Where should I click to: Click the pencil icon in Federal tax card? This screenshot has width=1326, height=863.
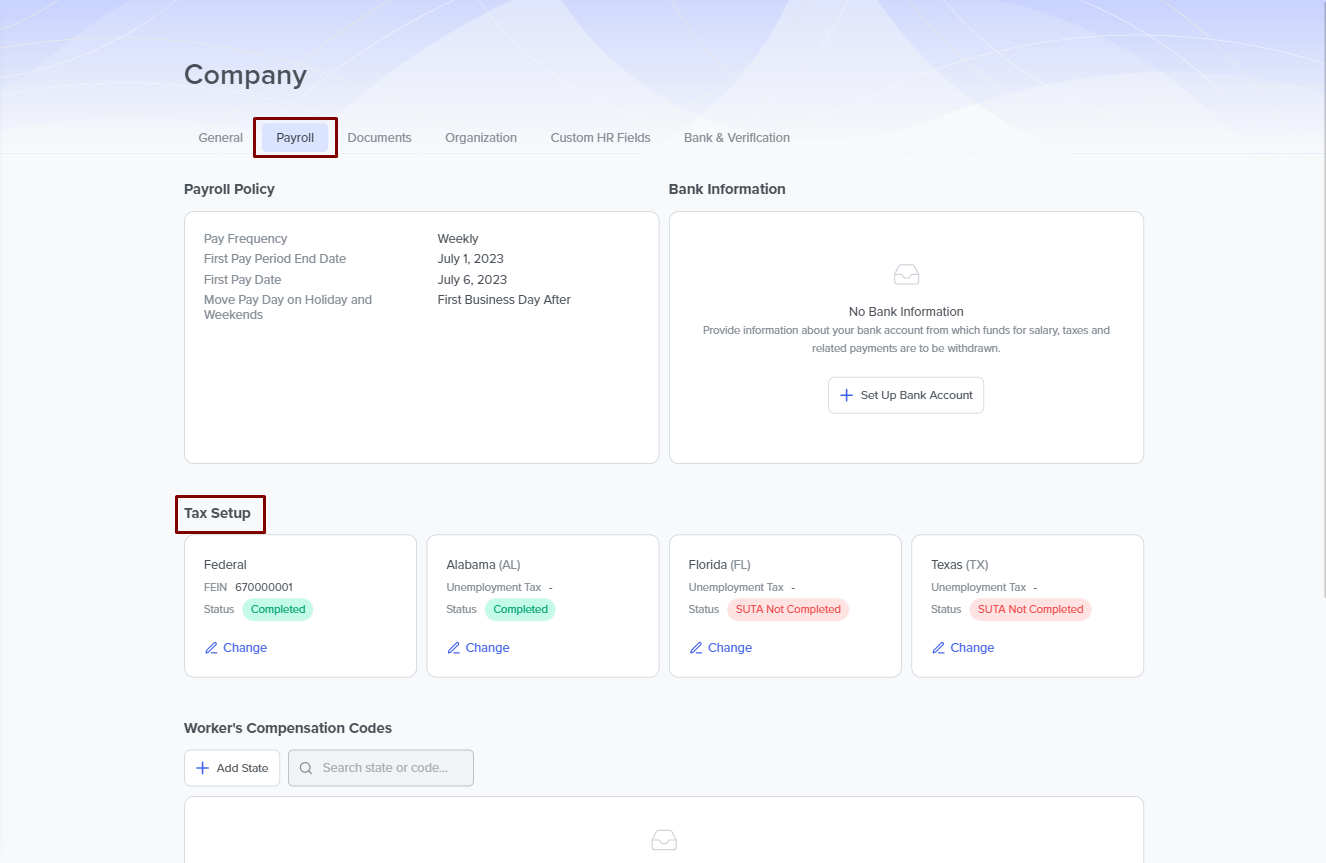[x=211, y=648]
